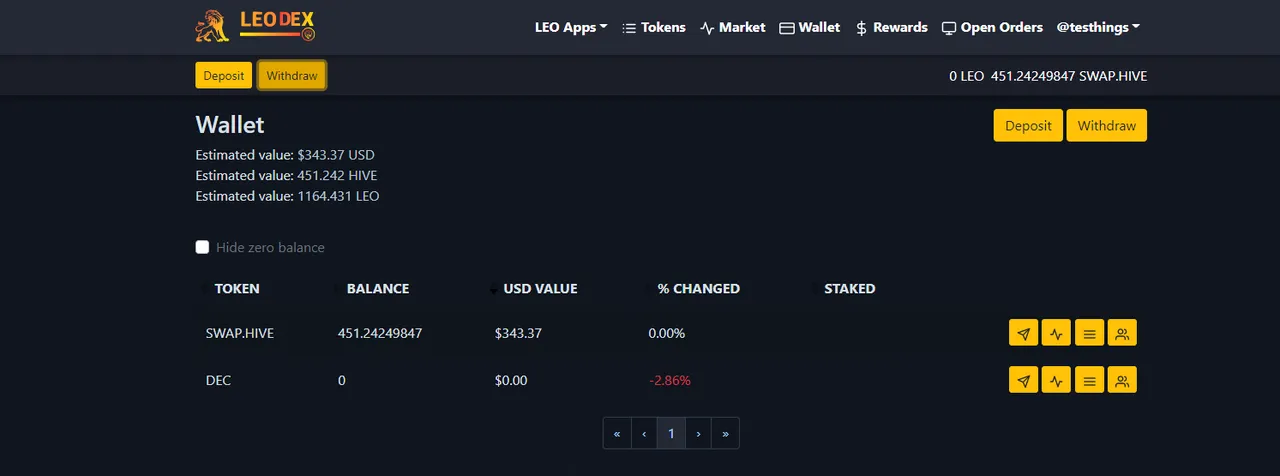Jump to the last page of pagination

coord(725,433)
